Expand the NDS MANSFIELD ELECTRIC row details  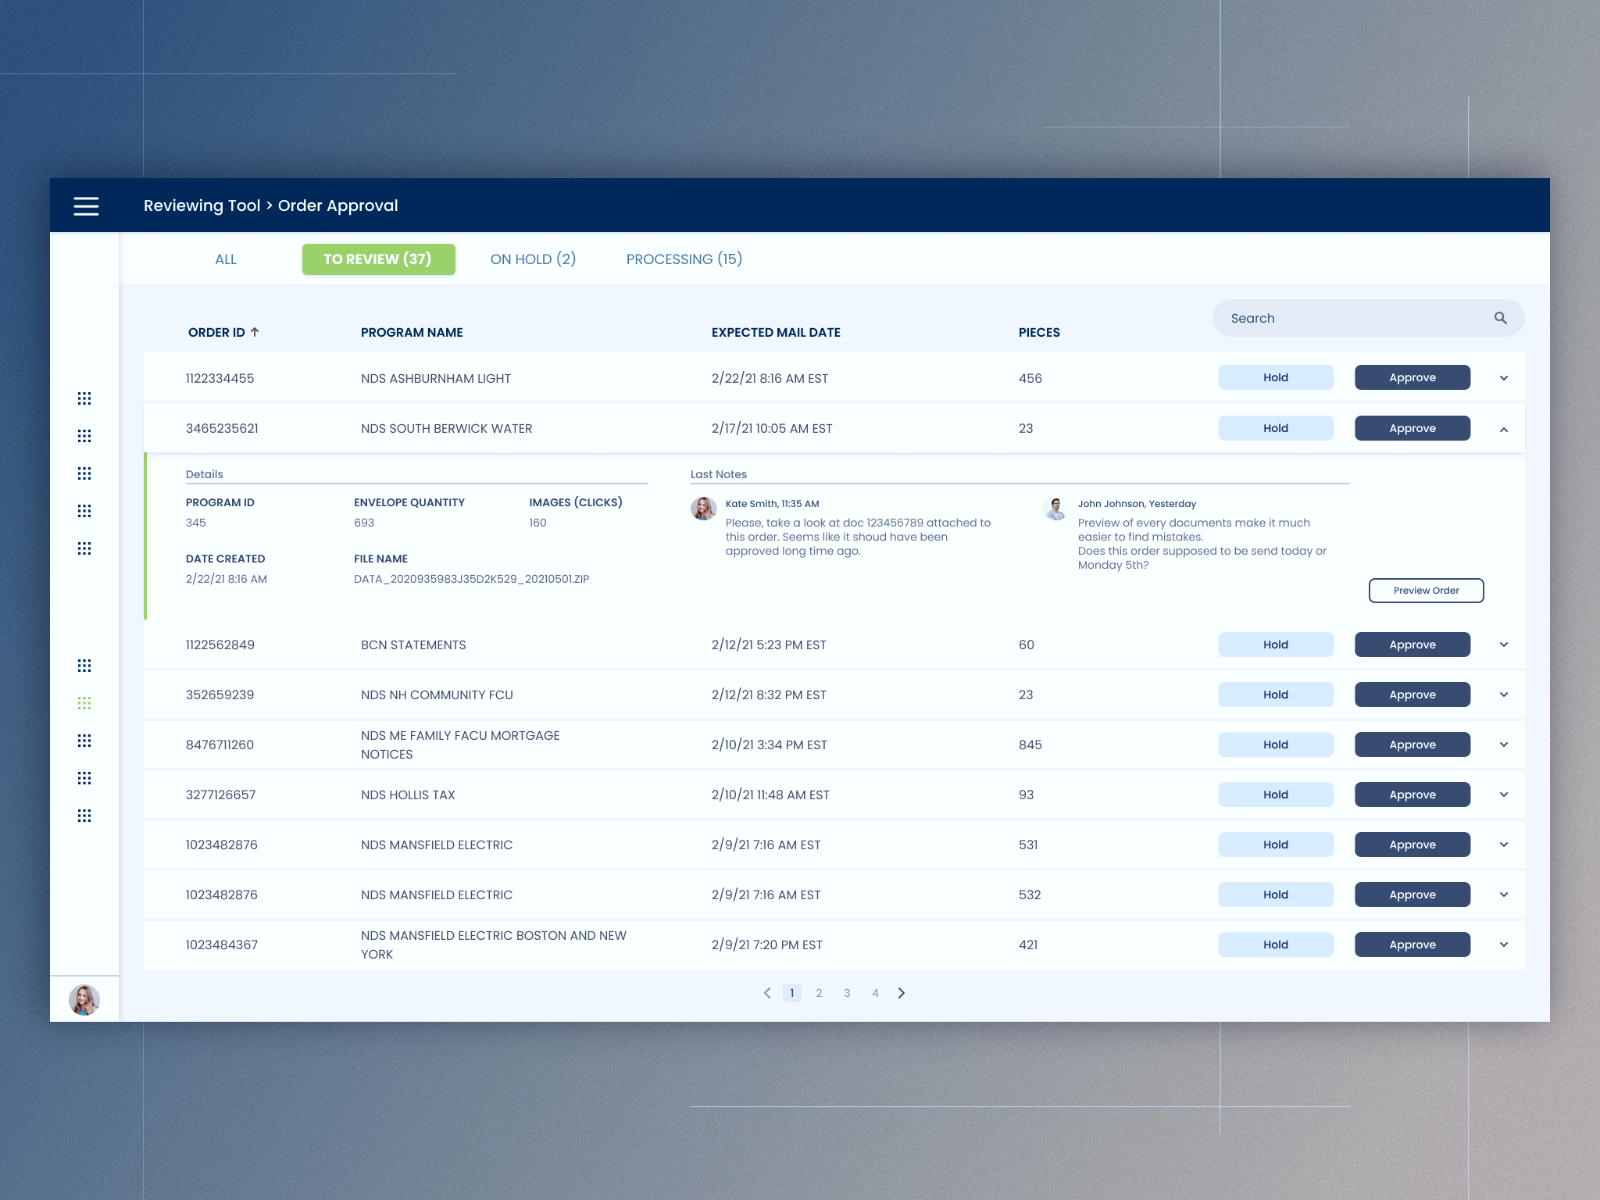(1503, 844)
